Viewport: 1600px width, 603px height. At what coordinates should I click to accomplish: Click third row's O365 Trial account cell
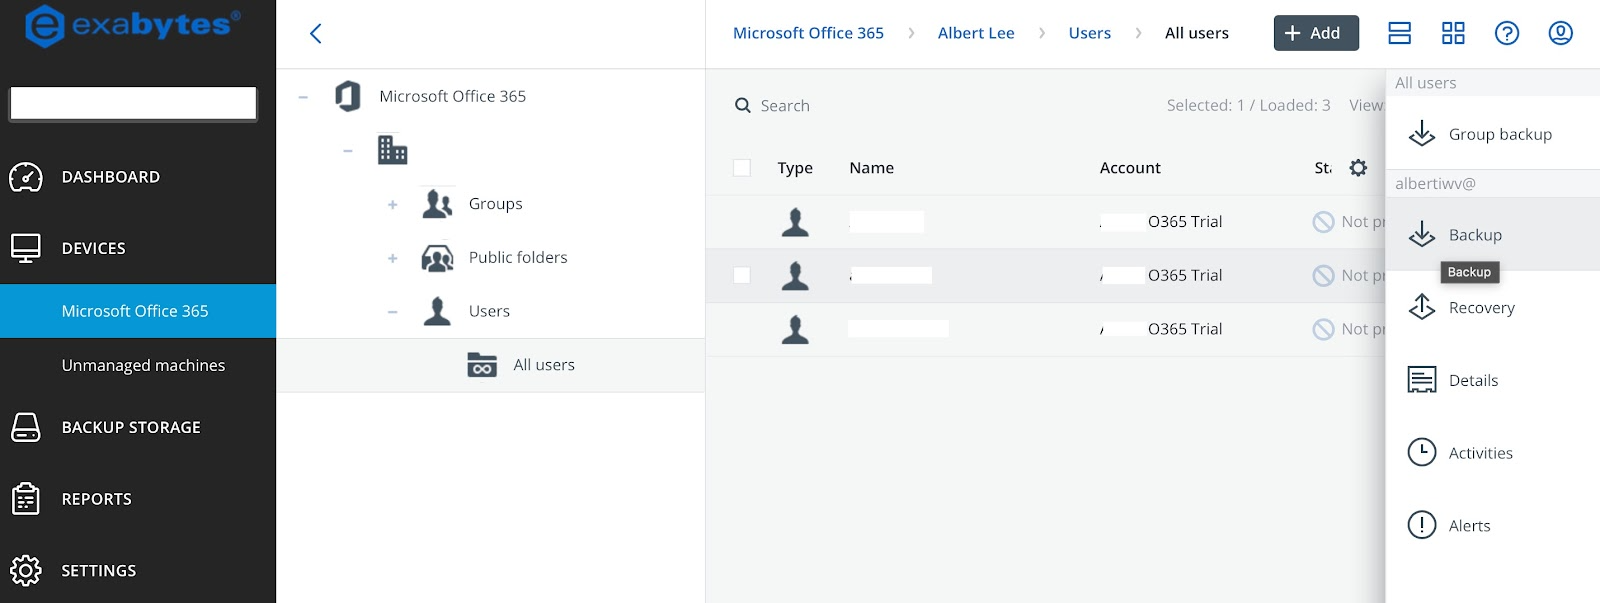pyautogui.click(x=1161, y=329)
